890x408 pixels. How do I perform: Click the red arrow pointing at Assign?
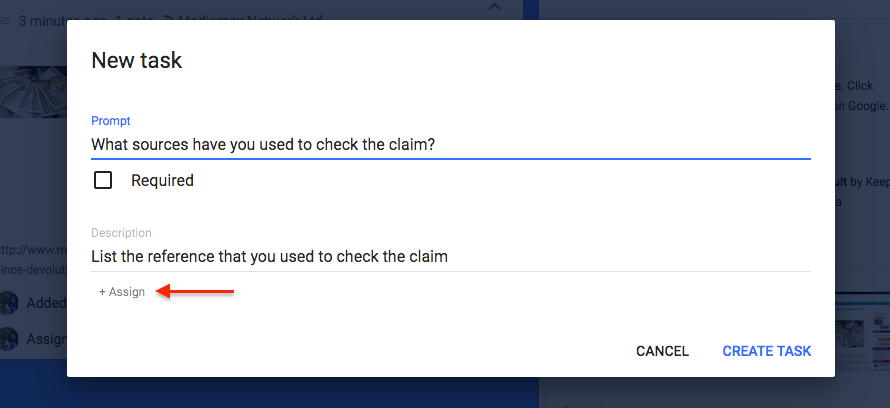pos(195,292)
